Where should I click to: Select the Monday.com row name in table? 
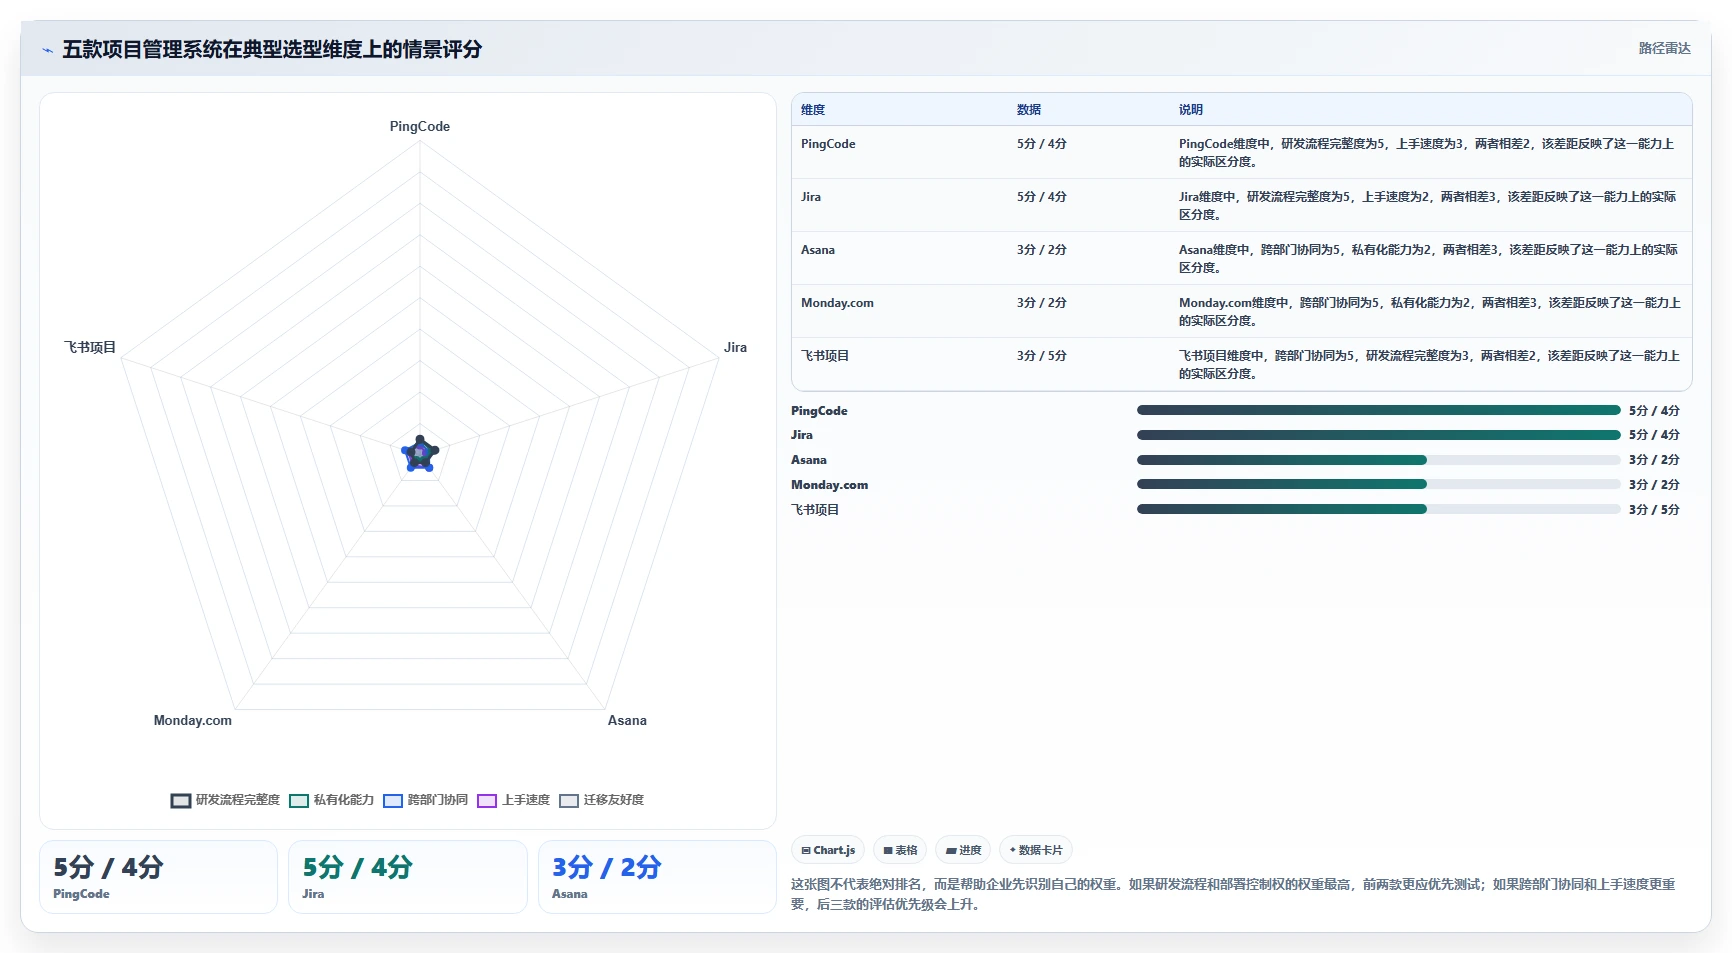point(837,303)
